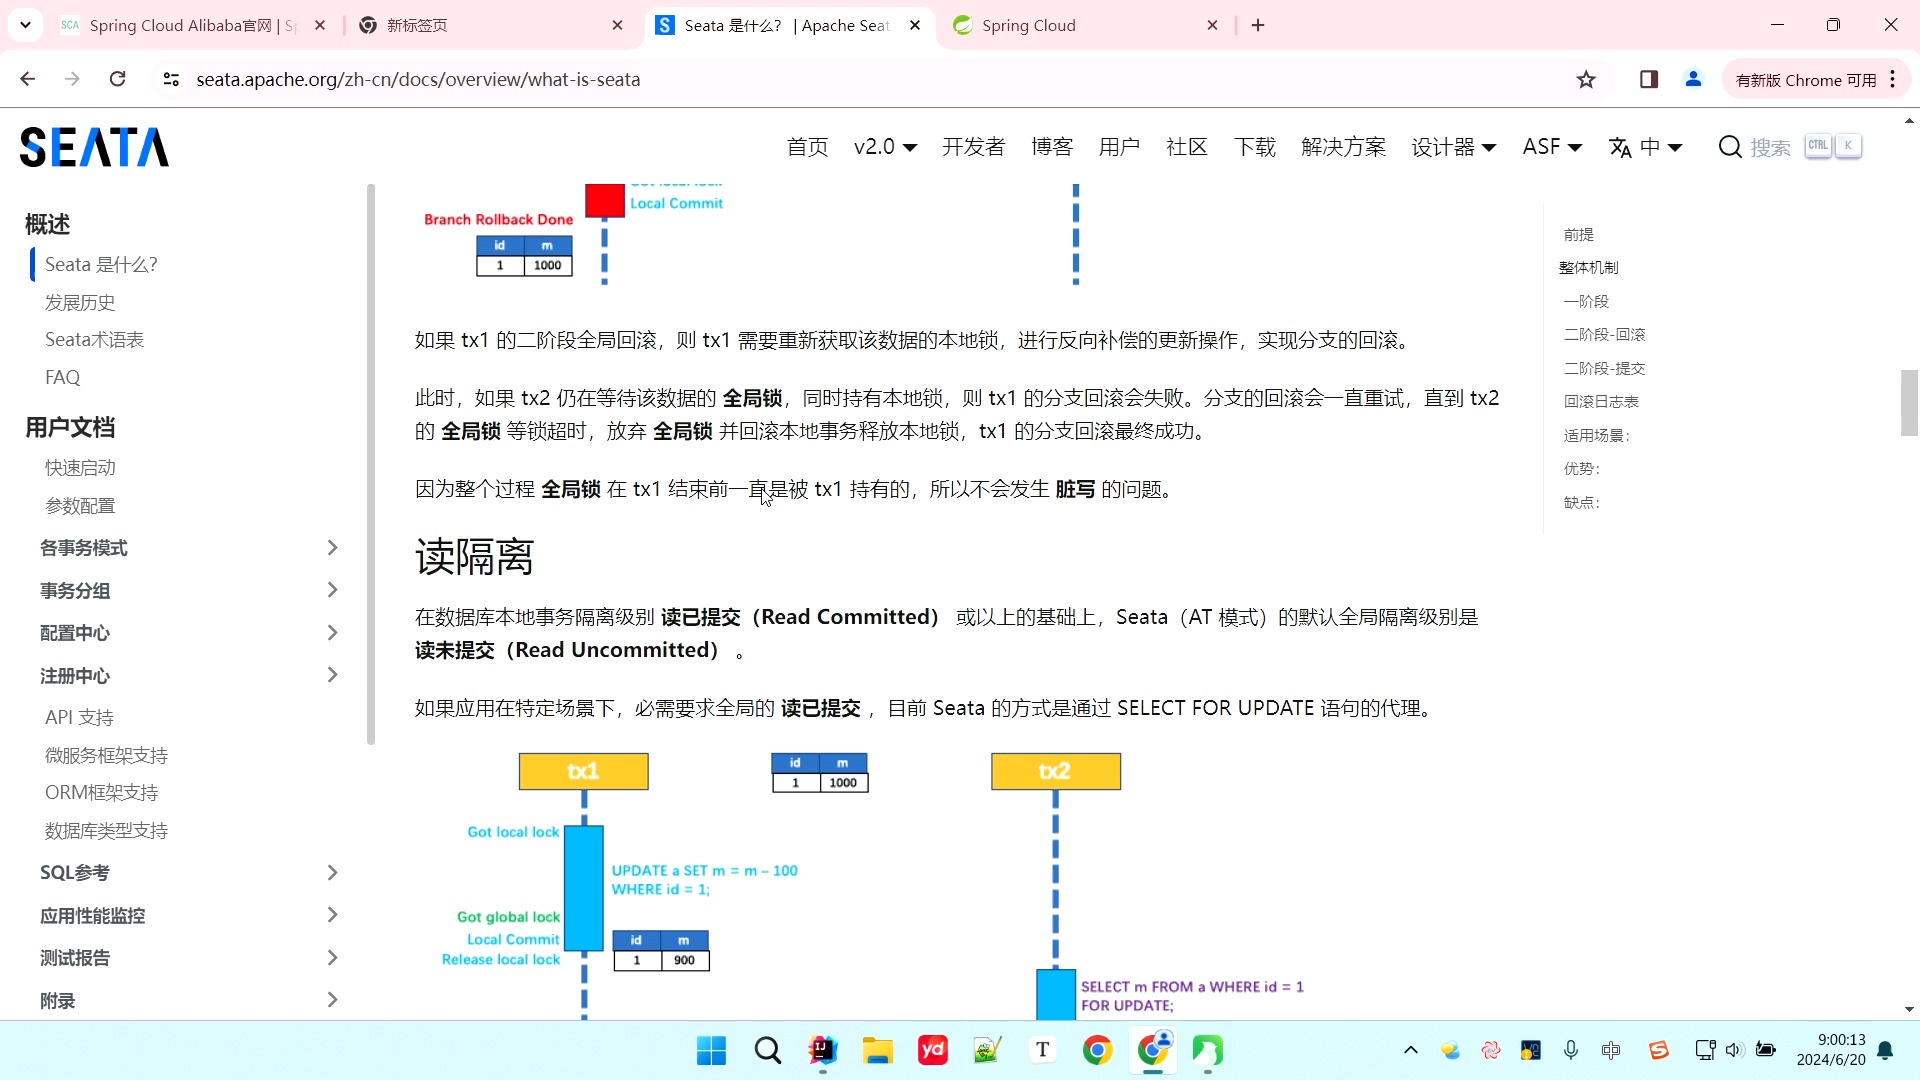Jump to 二阶段-回滚 in table of contents
Viewport: 1920px width, 1080px height.
coord(1604,335)
